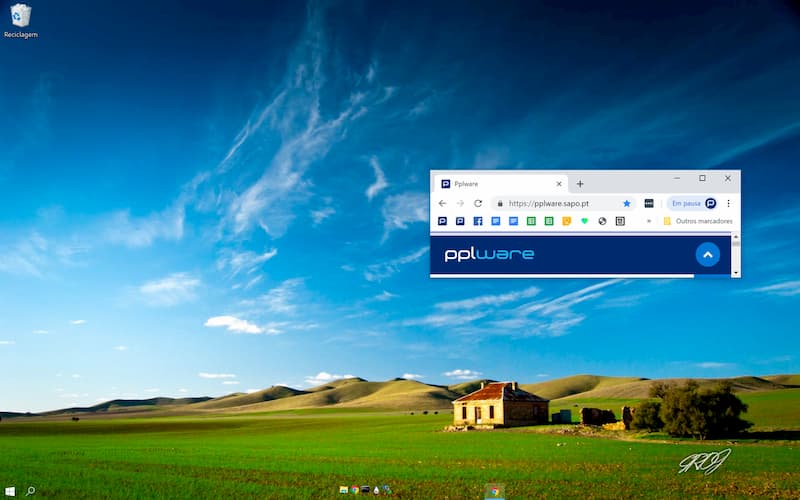Image resolution: width=800 pixels, height=500 pixels.
Task: Open the Chrome three-dot menu
Action: point(729,203)
